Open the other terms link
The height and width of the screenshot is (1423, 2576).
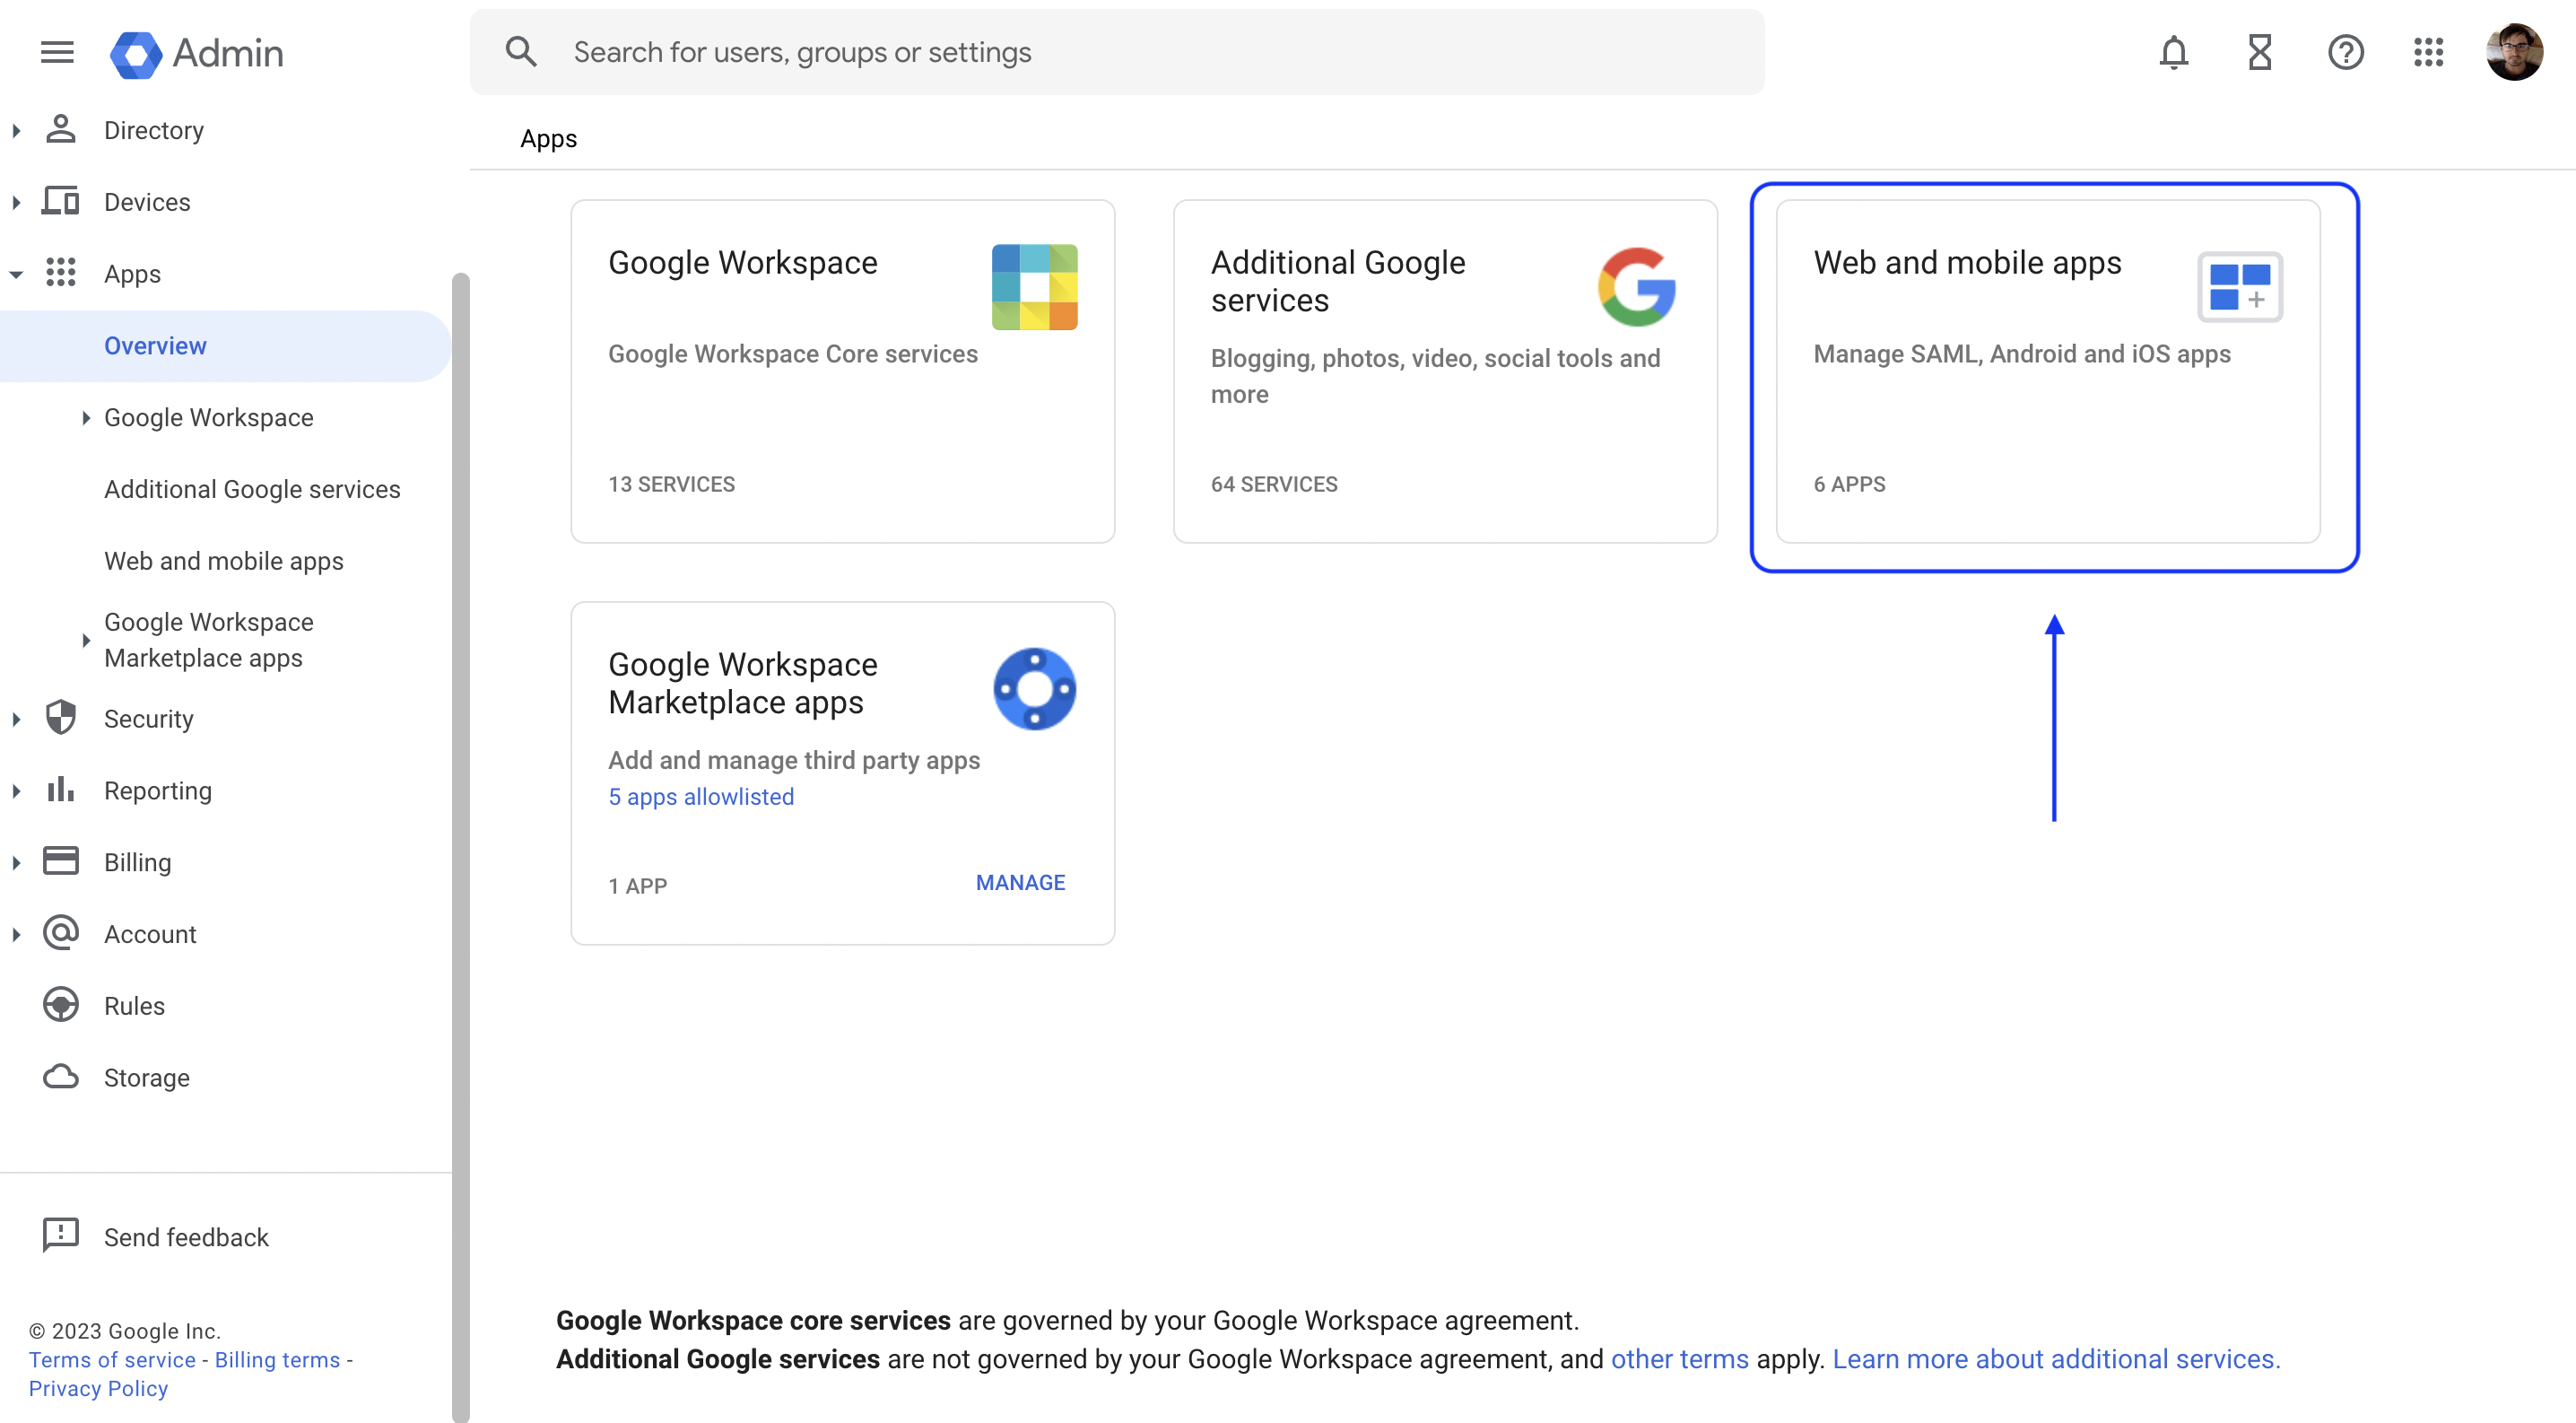coord(1679,1359)
